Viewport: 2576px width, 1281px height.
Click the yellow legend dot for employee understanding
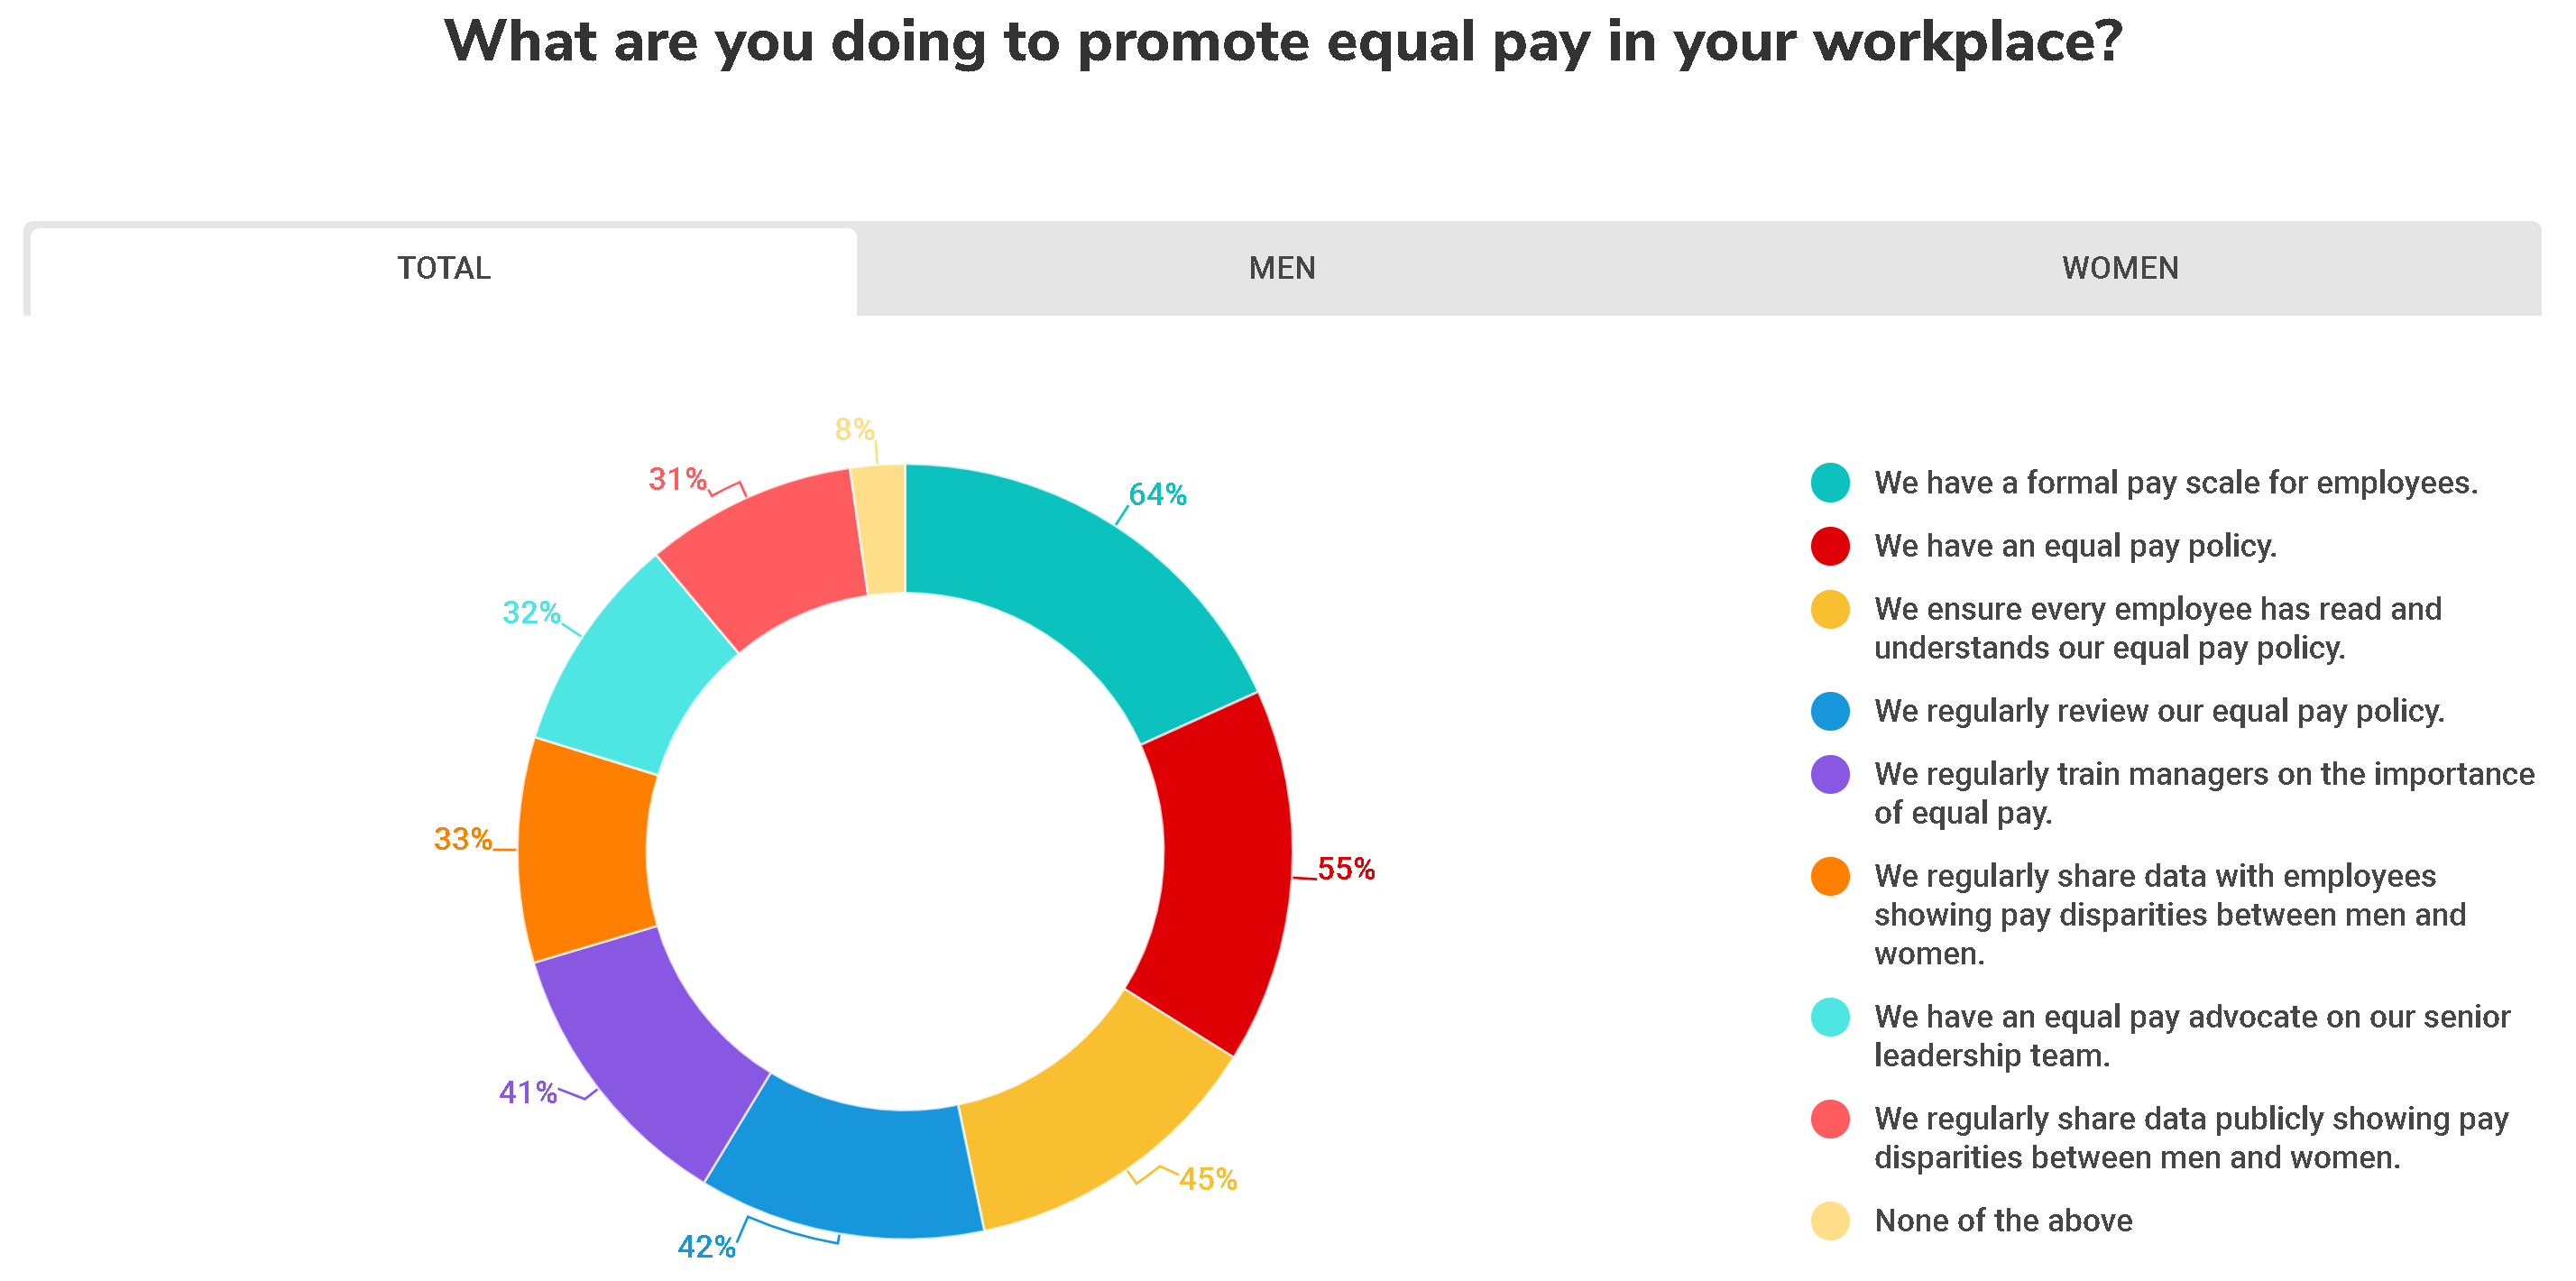pyautogui.click(x=1829, y=609)
